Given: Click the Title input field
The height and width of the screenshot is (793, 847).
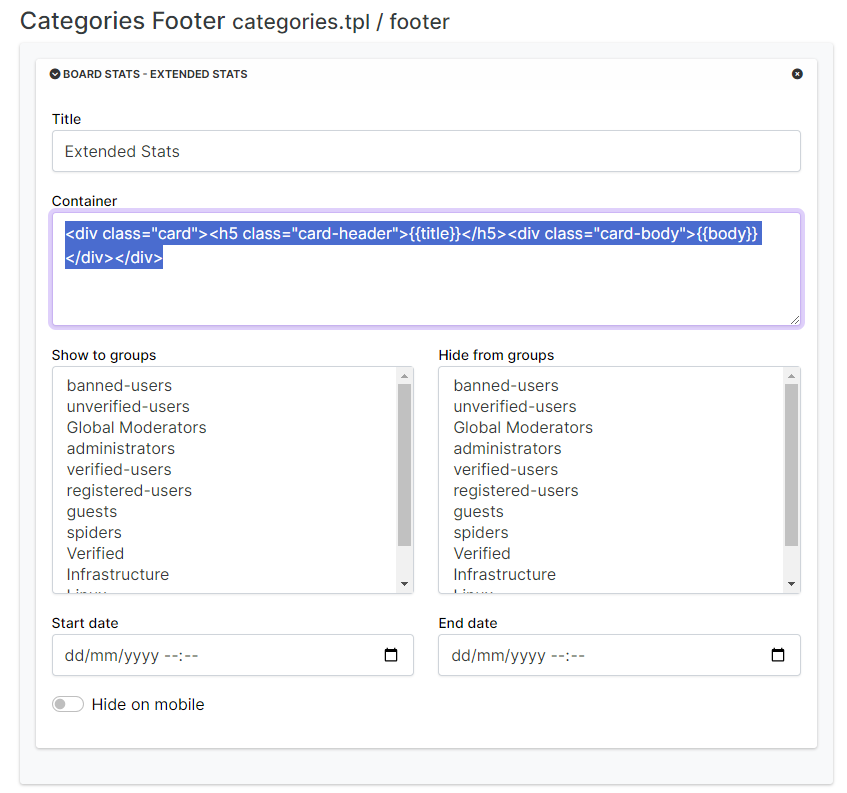Looking at the screenshot, I should [x=426, y=152].
